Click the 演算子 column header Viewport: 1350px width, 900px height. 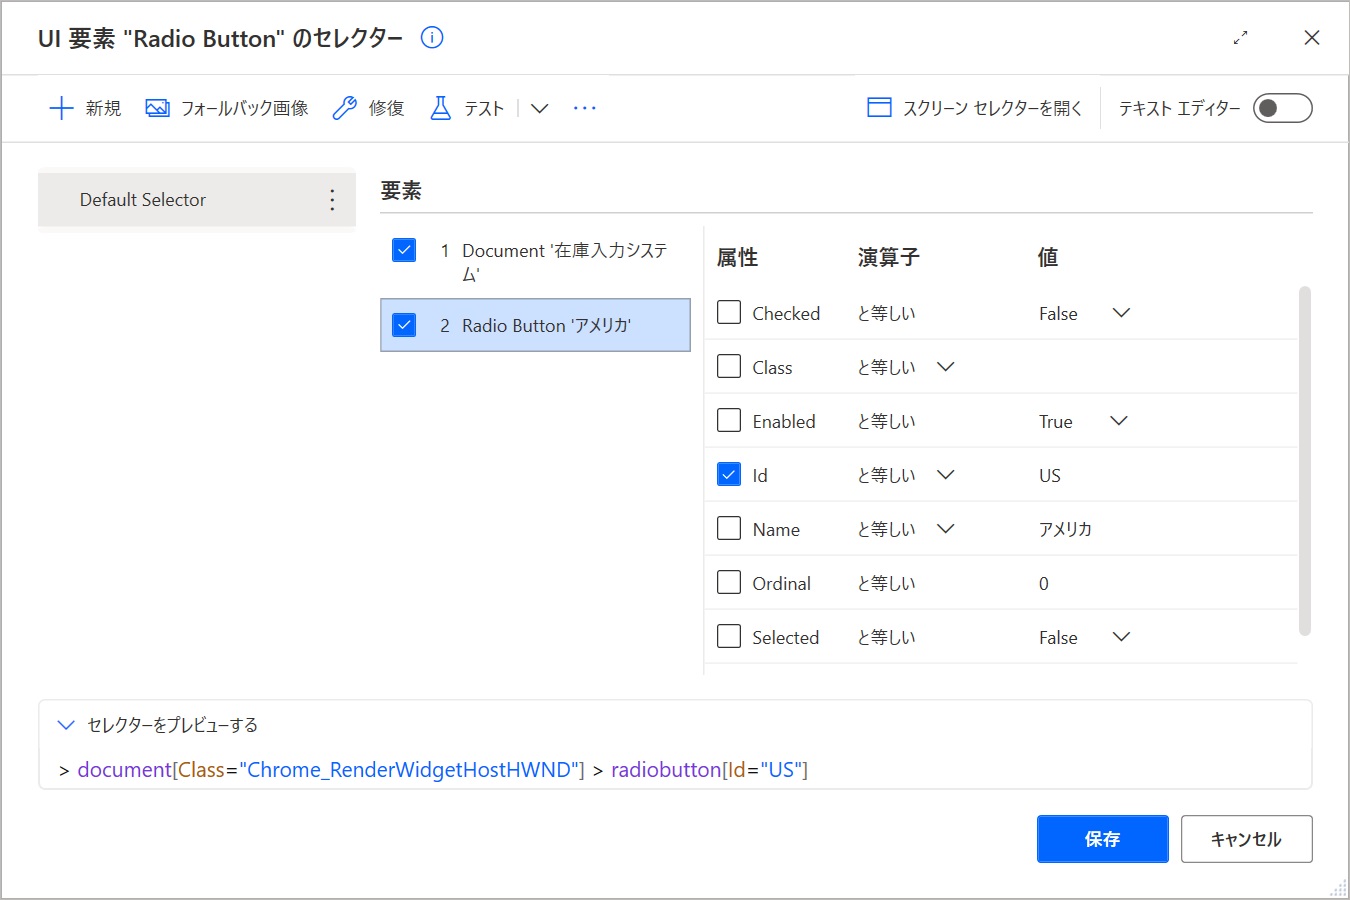tap(888, 258)
